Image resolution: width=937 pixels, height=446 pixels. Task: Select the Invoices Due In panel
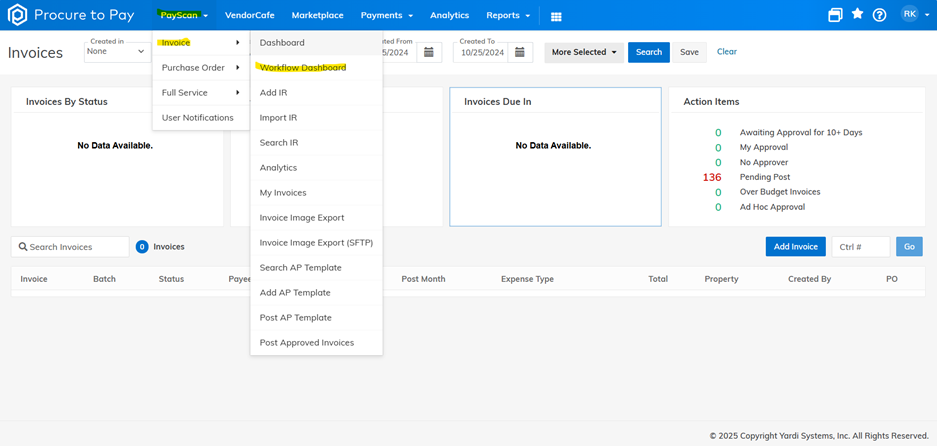coord(555,157)
